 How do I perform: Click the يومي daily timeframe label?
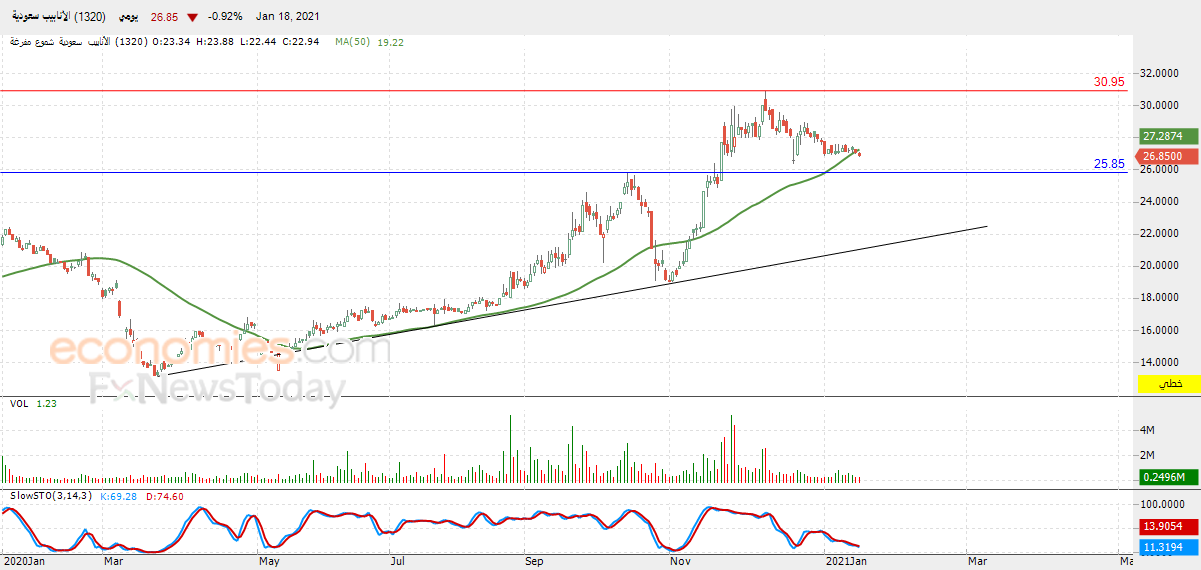(130, 17)
